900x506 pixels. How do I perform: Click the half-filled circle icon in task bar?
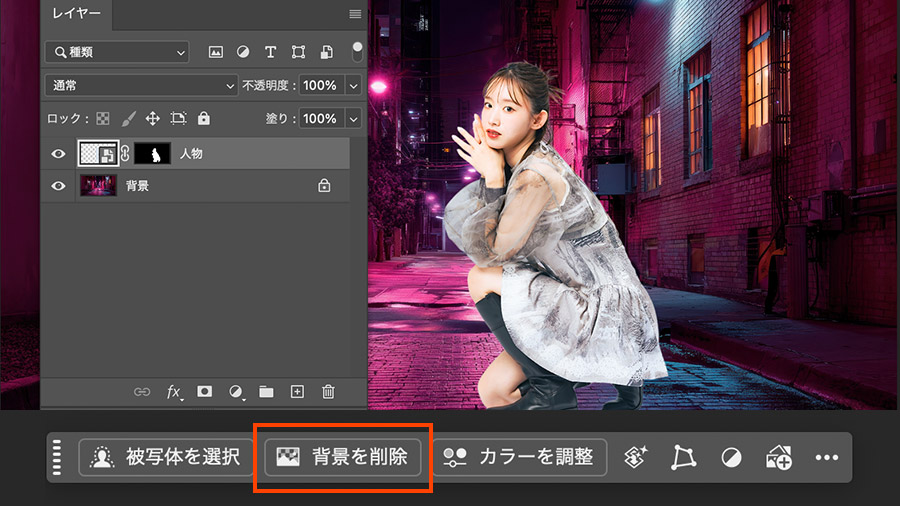point(731,457)
